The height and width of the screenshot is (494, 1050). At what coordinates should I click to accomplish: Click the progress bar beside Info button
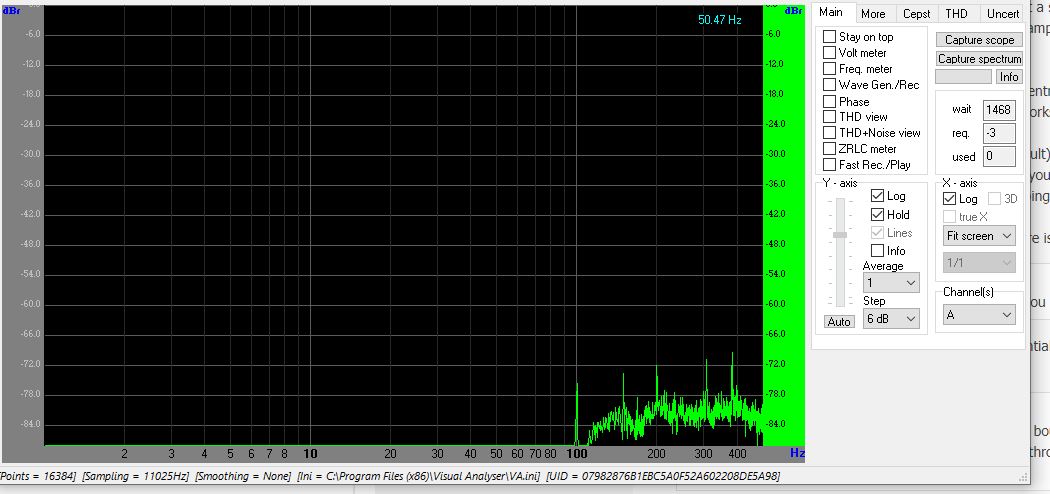(964, 77)
